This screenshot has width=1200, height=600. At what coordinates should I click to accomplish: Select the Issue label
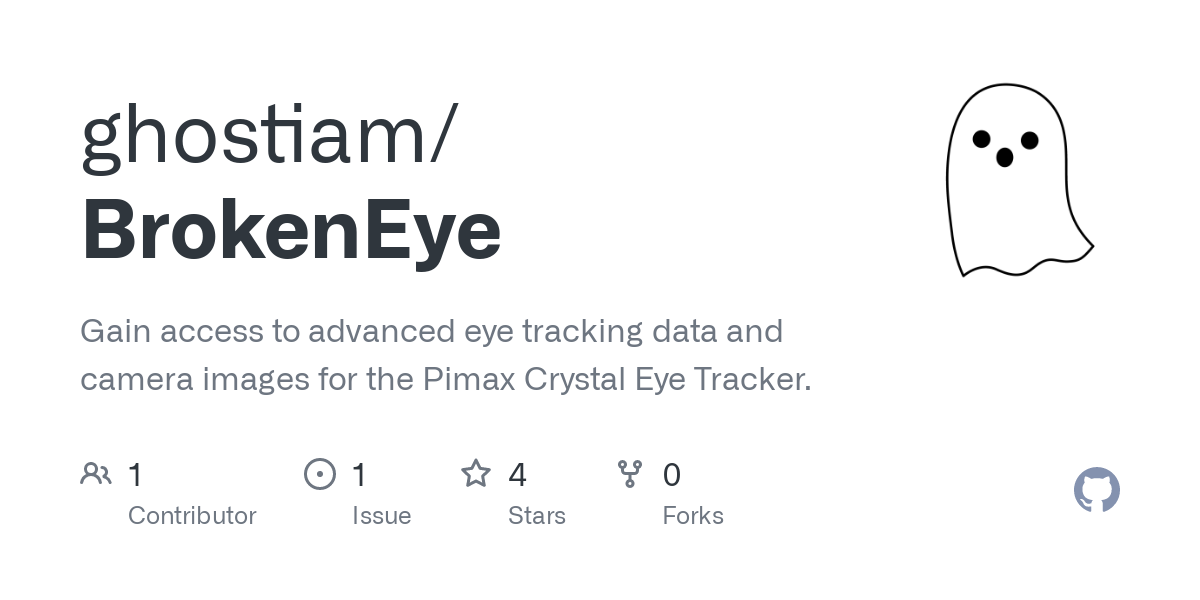point(381,516)
